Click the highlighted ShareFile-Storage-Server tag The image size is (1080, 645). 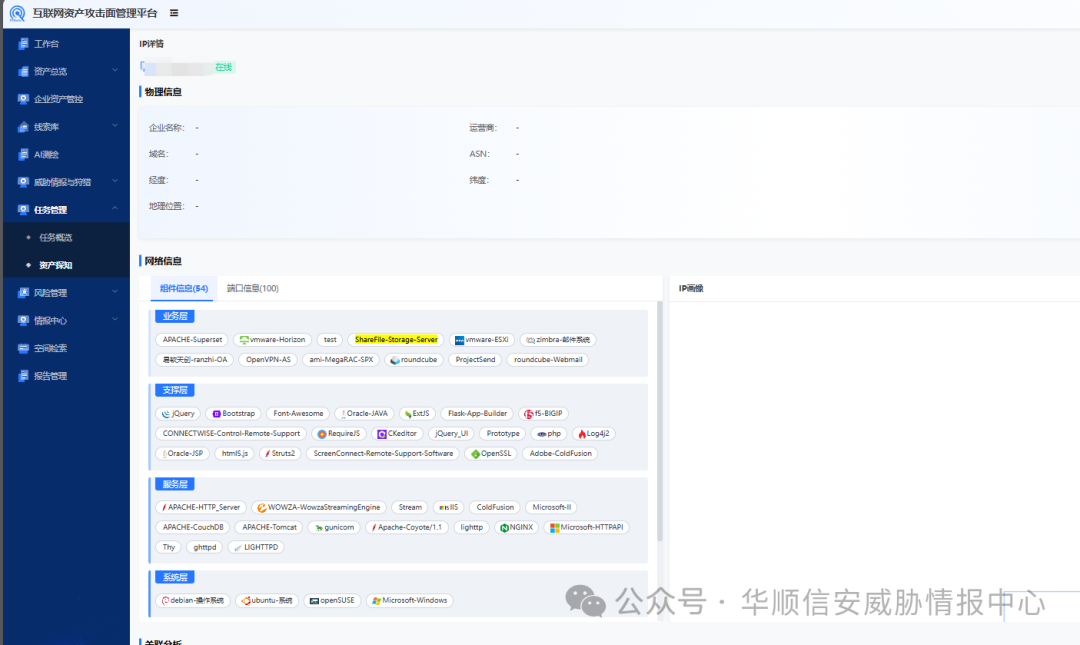click(x=396, y=340)
